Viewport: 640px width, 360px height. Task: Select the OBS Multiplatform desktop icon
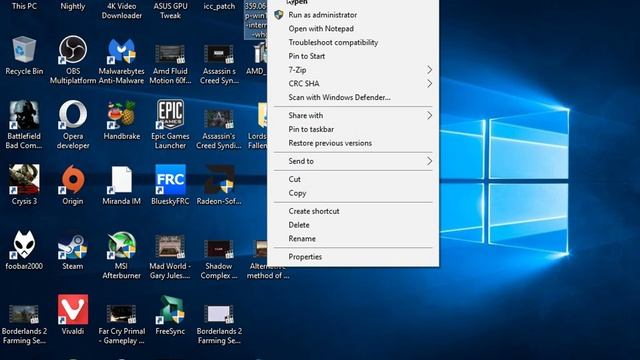point(73,49)
